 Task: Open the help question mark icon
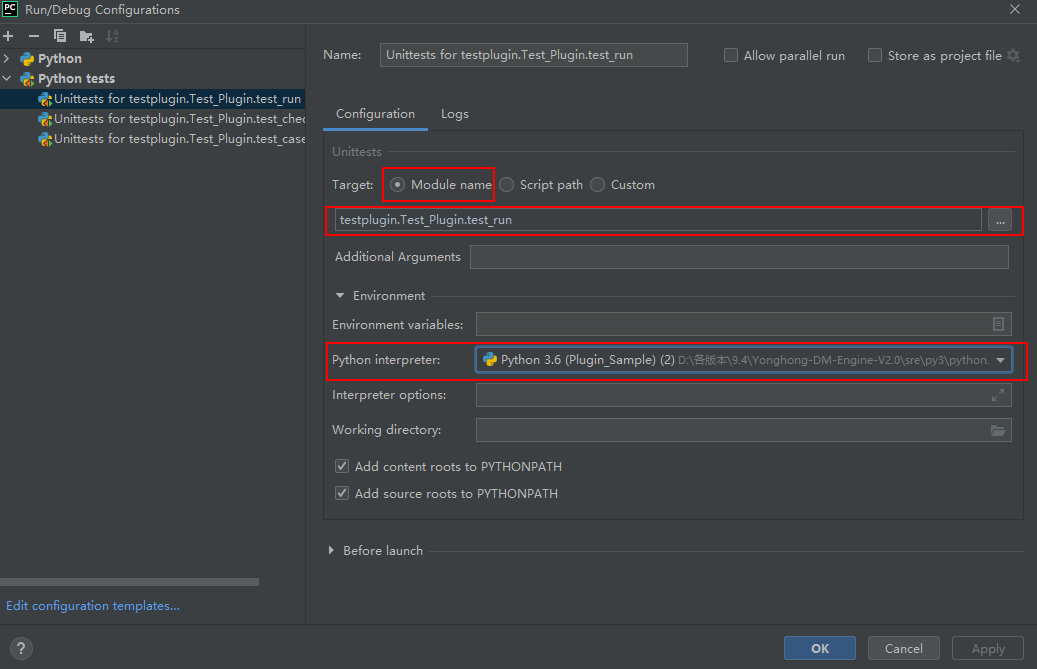22,648
